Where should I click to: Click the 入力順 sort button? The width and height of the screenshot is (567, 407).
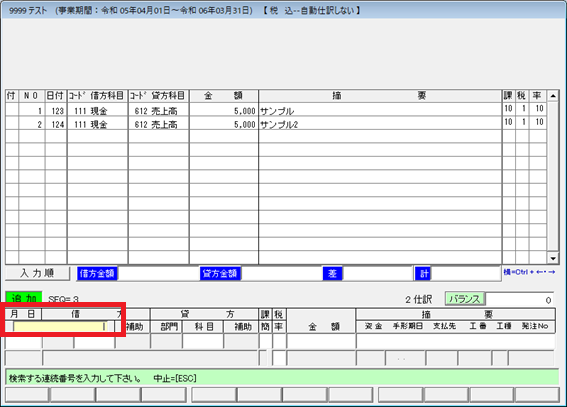[x=38, y=273]
